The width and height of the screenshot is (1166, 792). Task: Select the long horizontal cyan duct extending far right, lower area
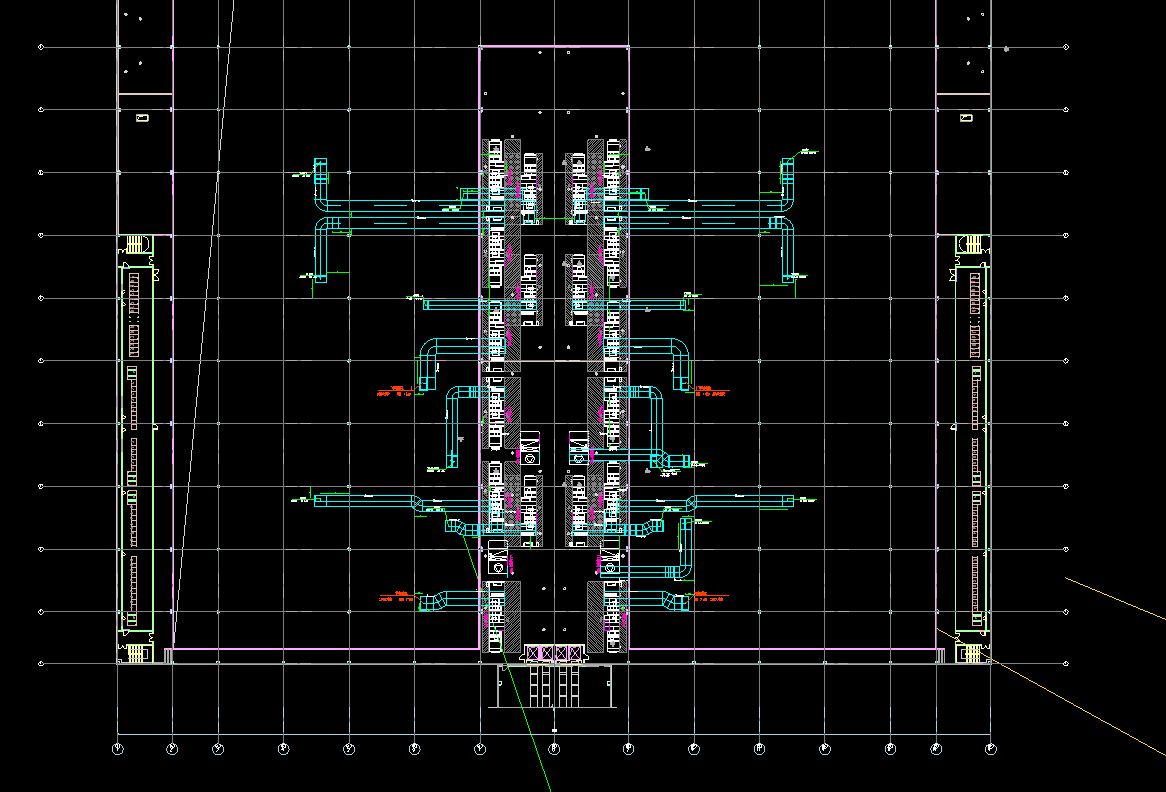coord(744,501)
